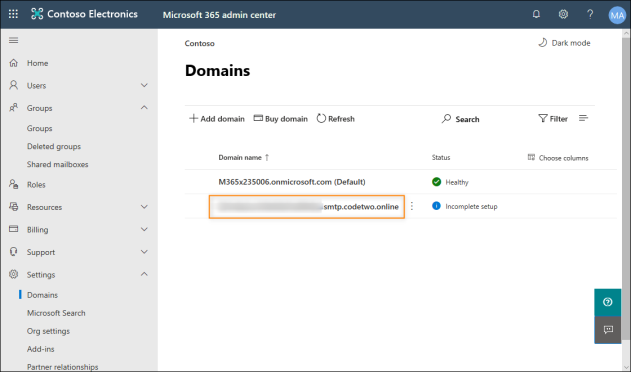Open the settings gear in header
Viewport: 631px width, 372px height.
(x=563, y=14)
